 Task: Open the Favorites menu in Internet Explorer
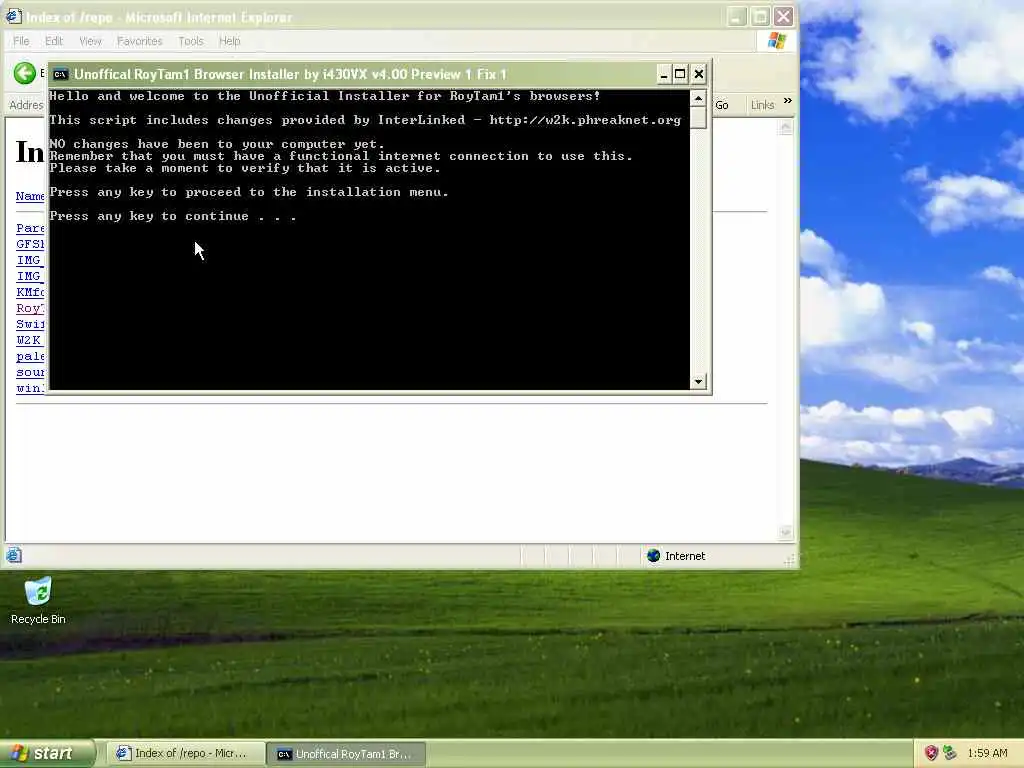coord(139,41)
